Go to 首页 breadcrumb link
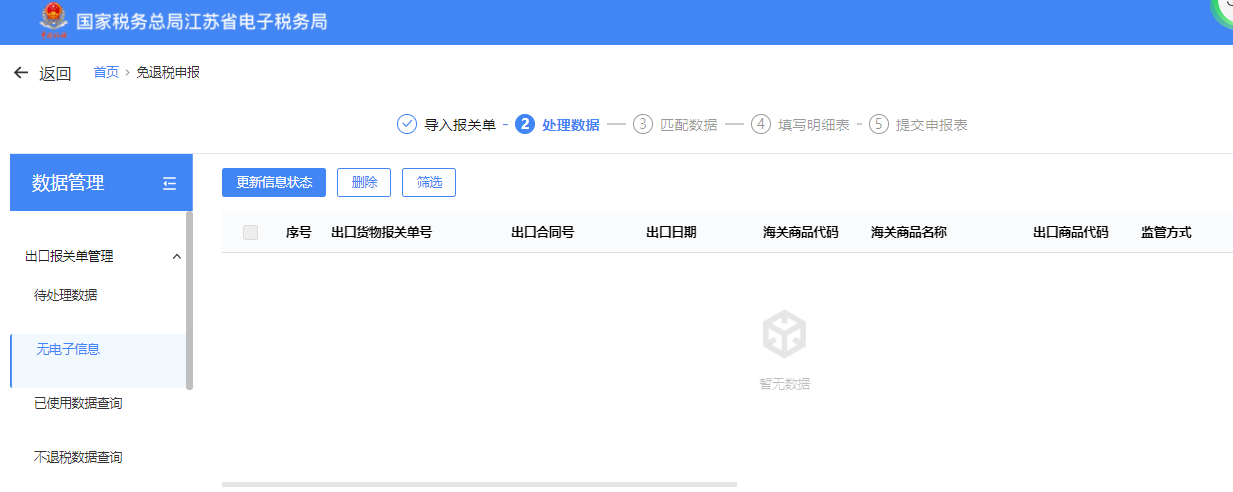Viewport: 1233px width, 492px height. point(106,72)
